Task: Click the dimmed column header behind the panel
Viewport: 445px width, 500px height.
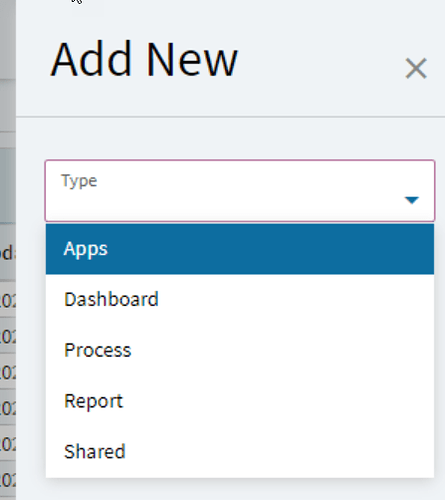Action: click(x=8, y=253)
